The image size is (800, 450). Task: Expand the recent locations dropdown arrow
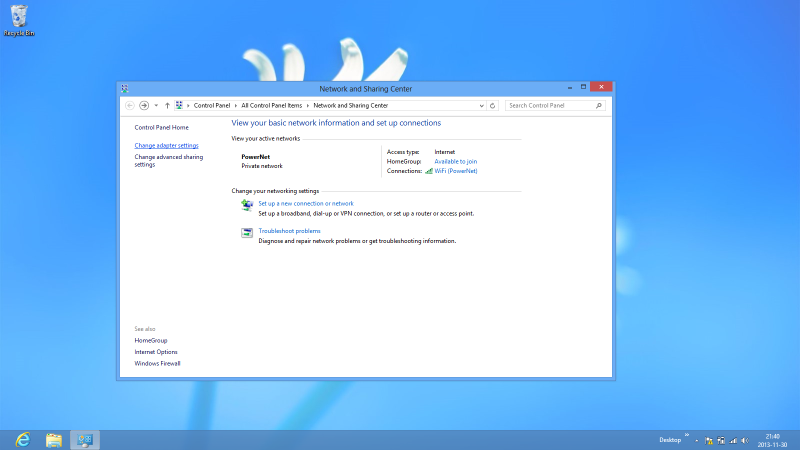coord(156,105)
